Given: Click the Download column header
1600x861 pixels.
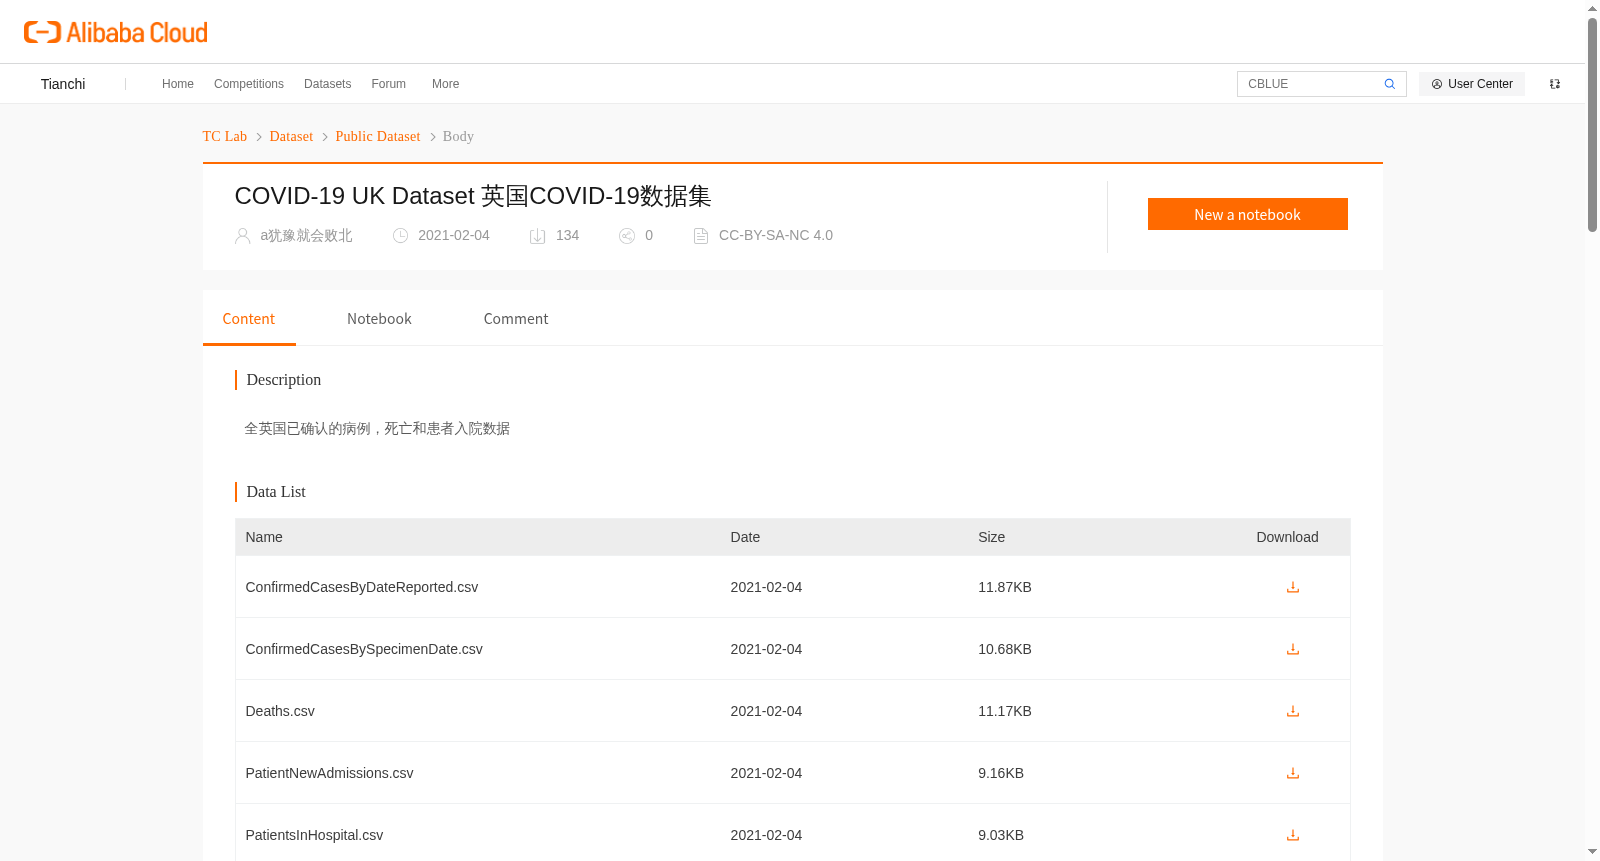Looking at the screenshot, I should pos(1287,537).
